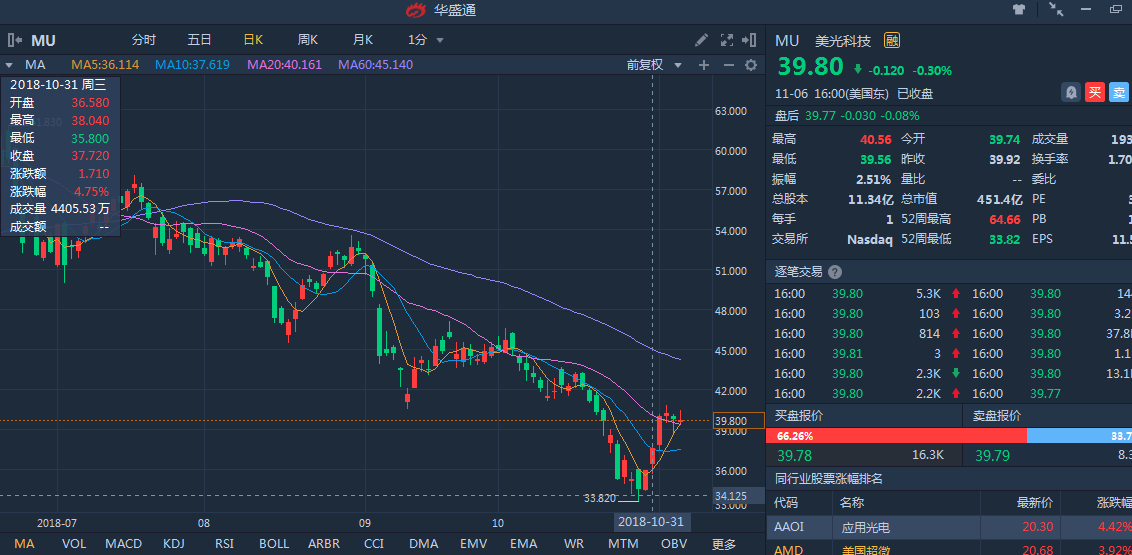This screenshot has height=555, width=1132.
Task: Collapse the right quote panel
Action: click(x=751, y=40)
